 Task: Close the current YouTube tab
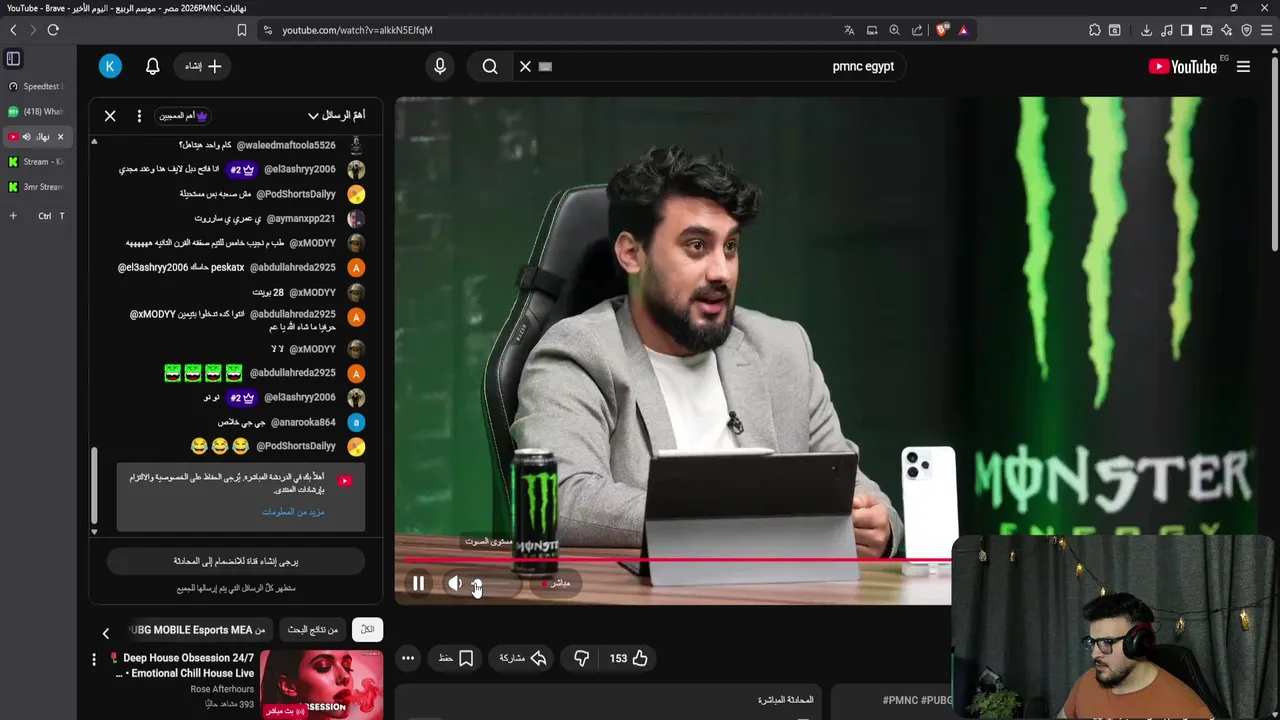[x=60, y=137]
